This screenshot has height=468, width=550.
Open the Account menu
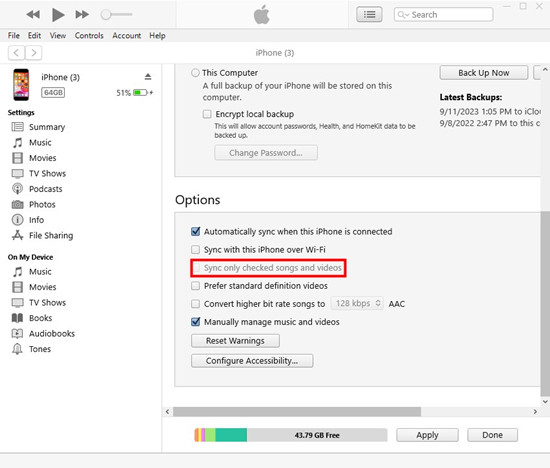pyautogui.click(x=127, y=35)
